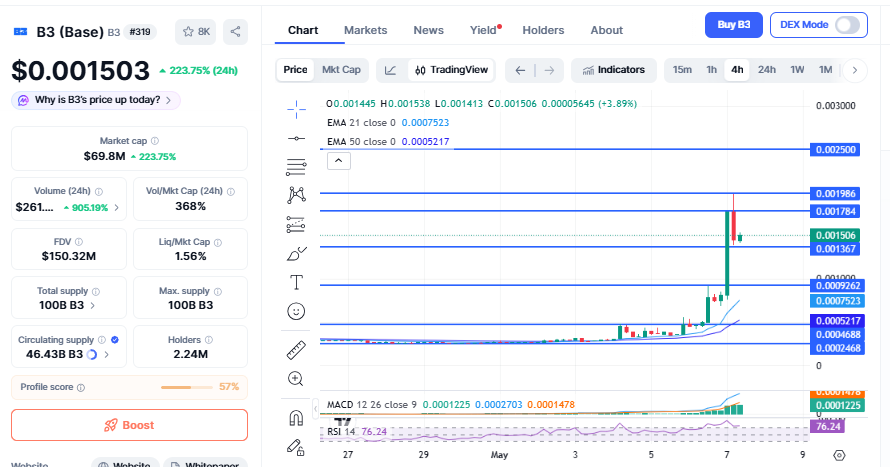Set interval to 24h
The image size is (890, 467).
tap(766, 70)
